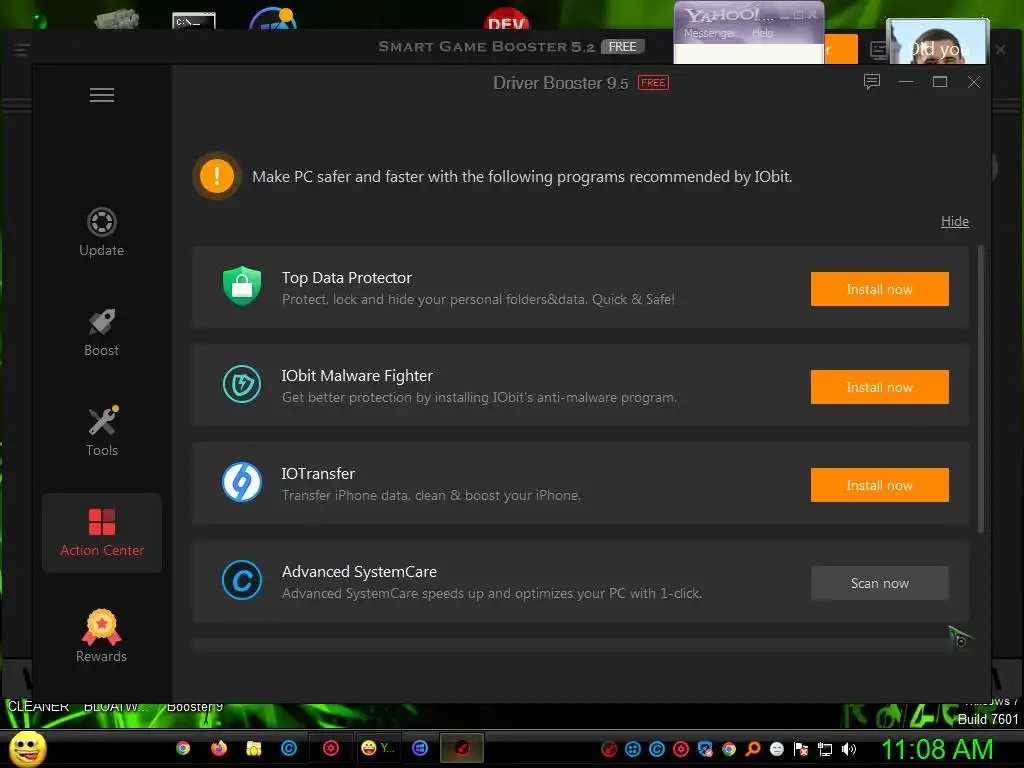Open Messenger menu in Yahoo window
The width and height of the screenshot is (1024, 768).
click(x=709, y=33)
